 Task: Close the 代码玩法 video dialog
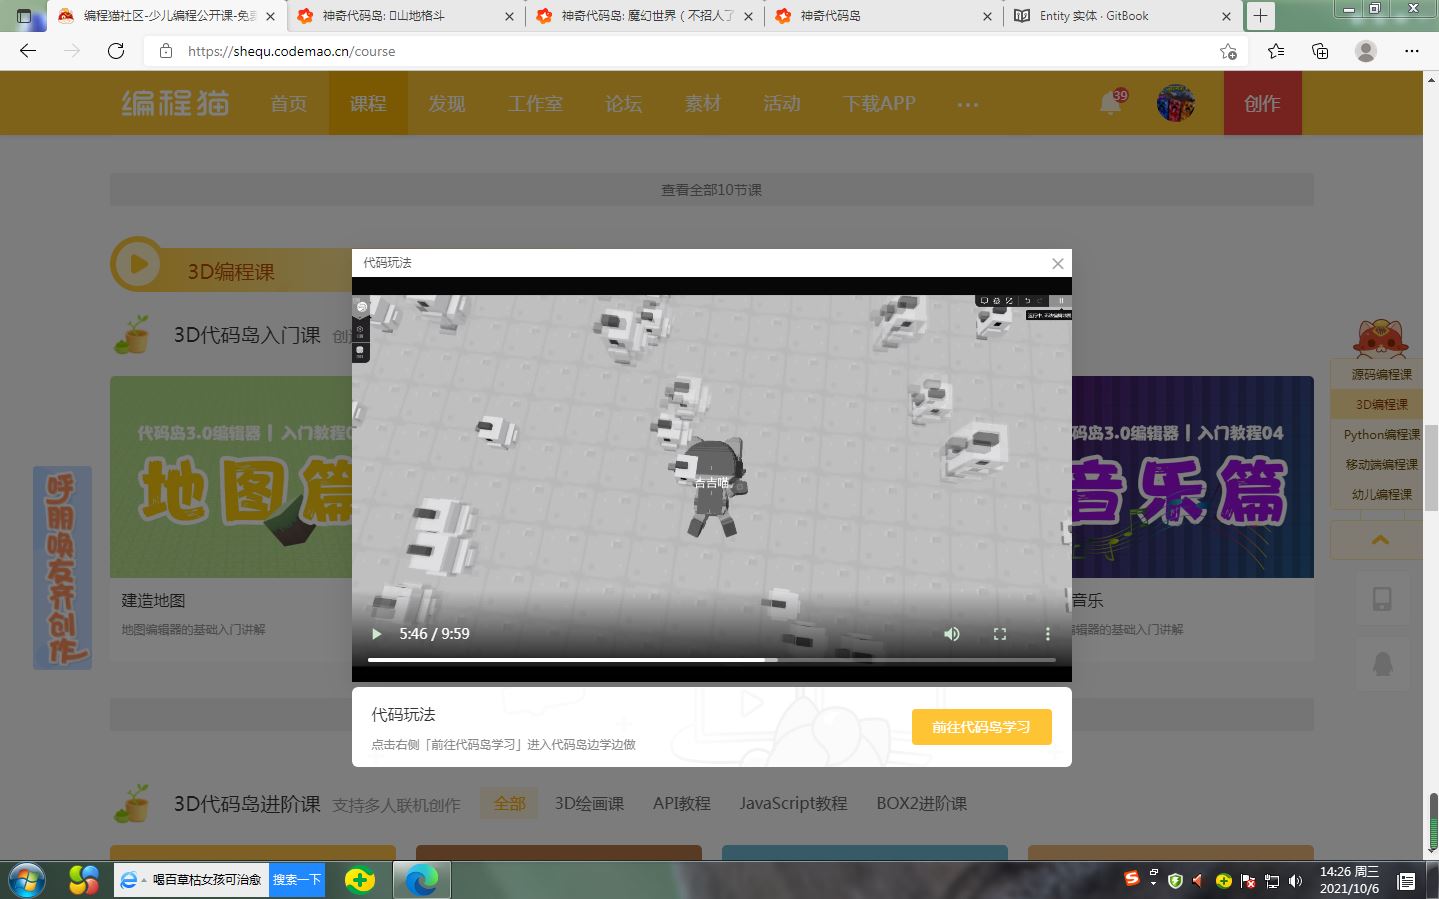[1057, 264]
